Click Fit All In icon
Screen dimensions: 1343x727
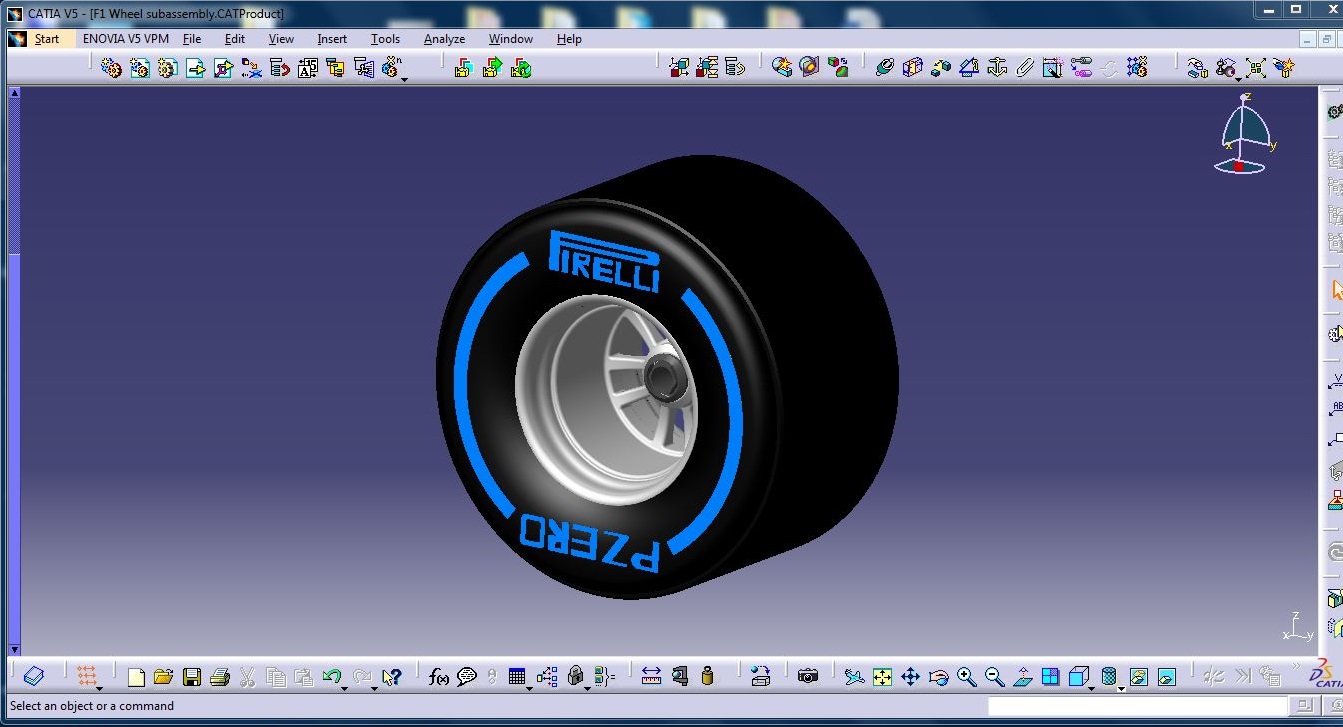(882, 677)
